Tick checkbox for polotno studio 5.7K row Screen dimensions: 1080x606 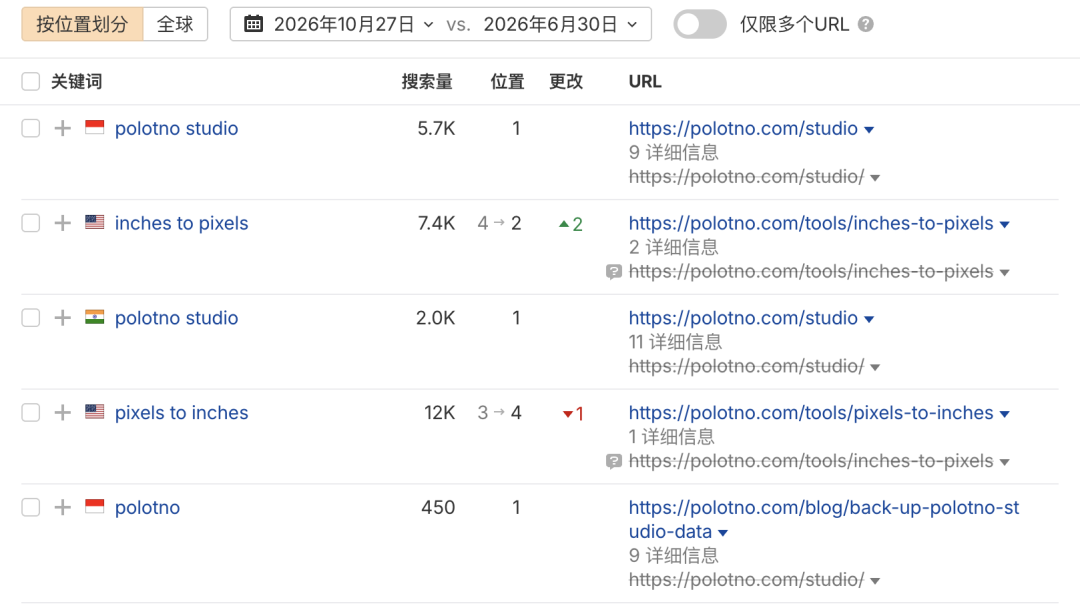pyautogui.click(x=30, y=129)
